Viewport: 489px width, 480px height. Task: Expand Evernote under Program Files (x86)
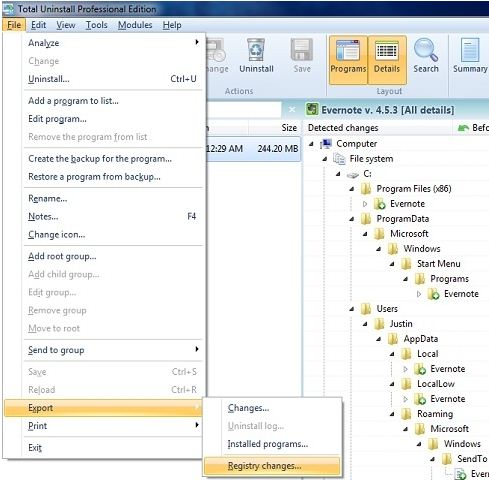[365, 204]
